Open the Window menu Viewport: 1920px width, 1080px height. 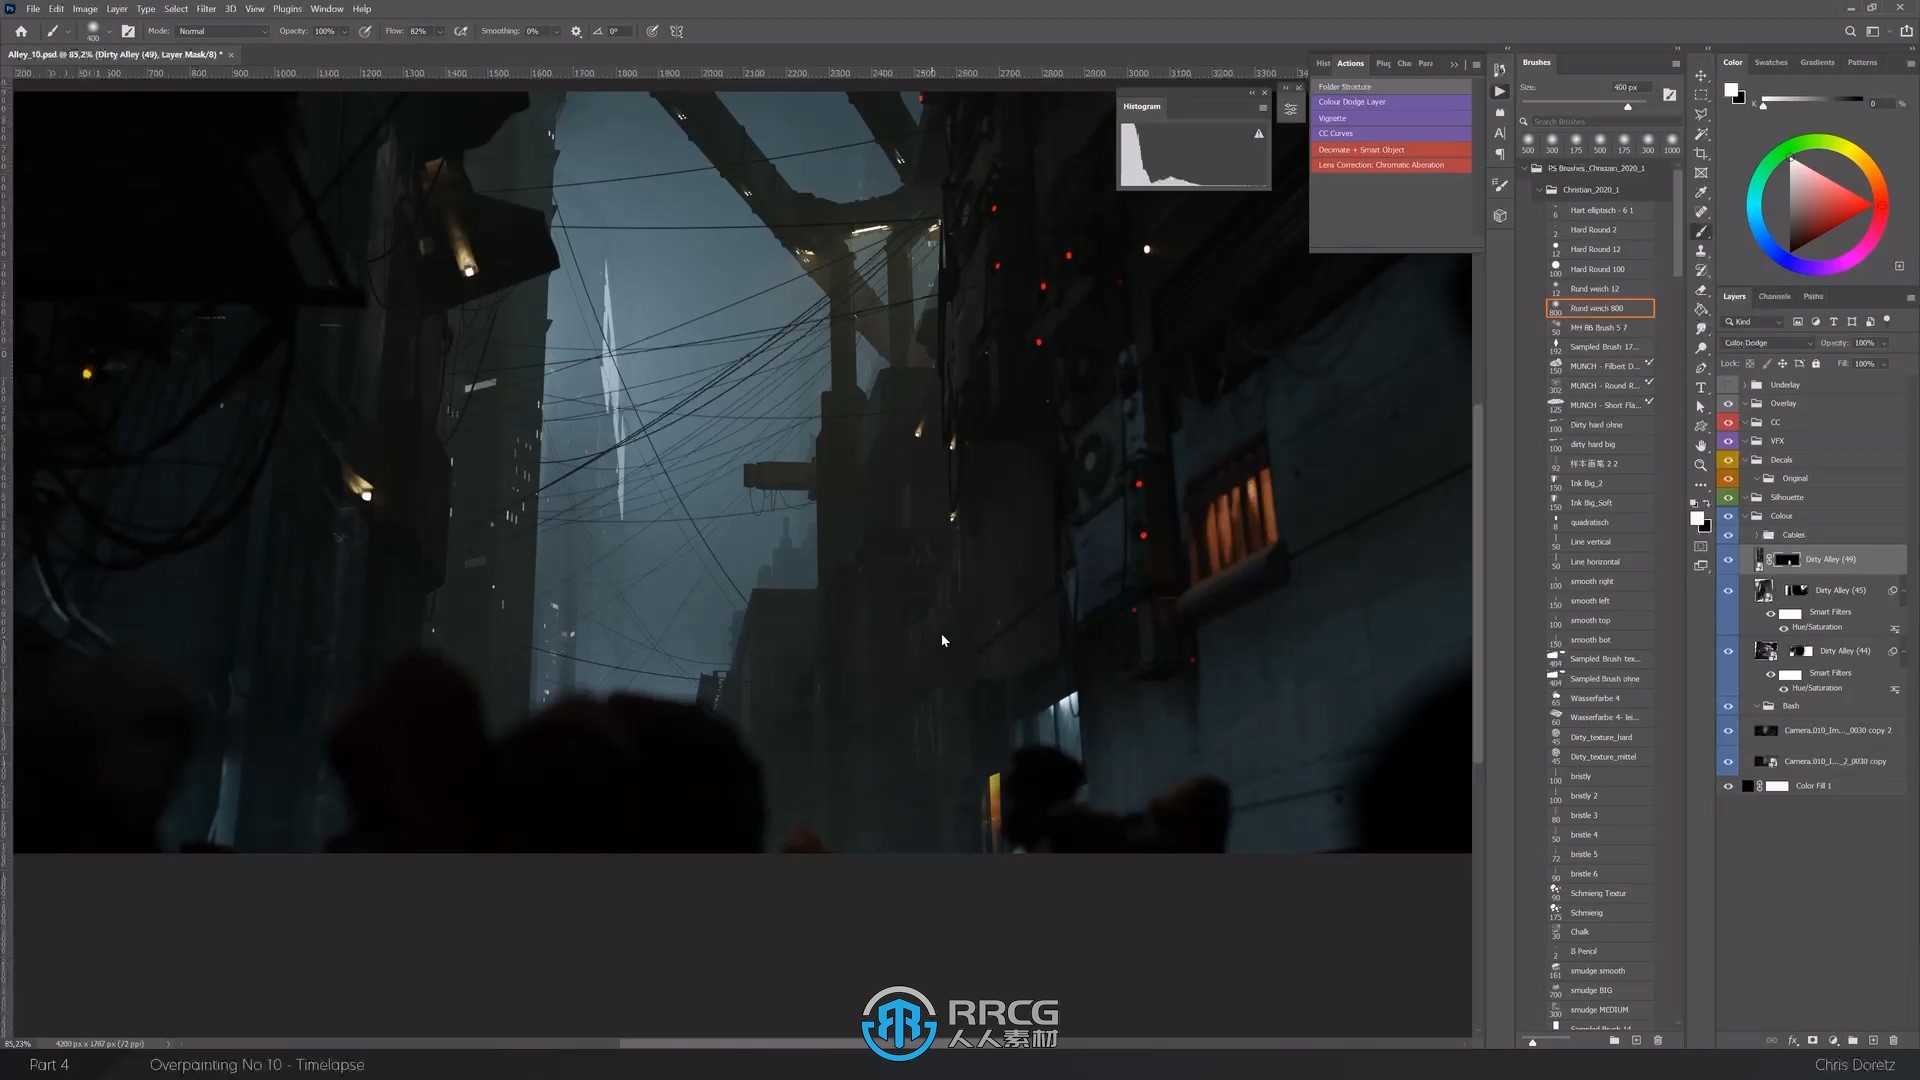pos(327,9)
